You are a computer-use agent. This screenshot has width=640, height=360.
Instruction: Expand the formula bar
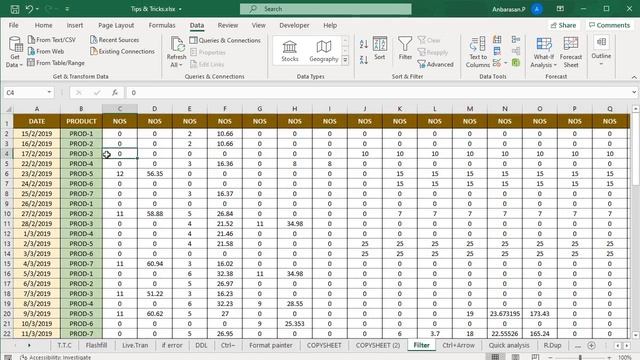click(x=634, y=93)
